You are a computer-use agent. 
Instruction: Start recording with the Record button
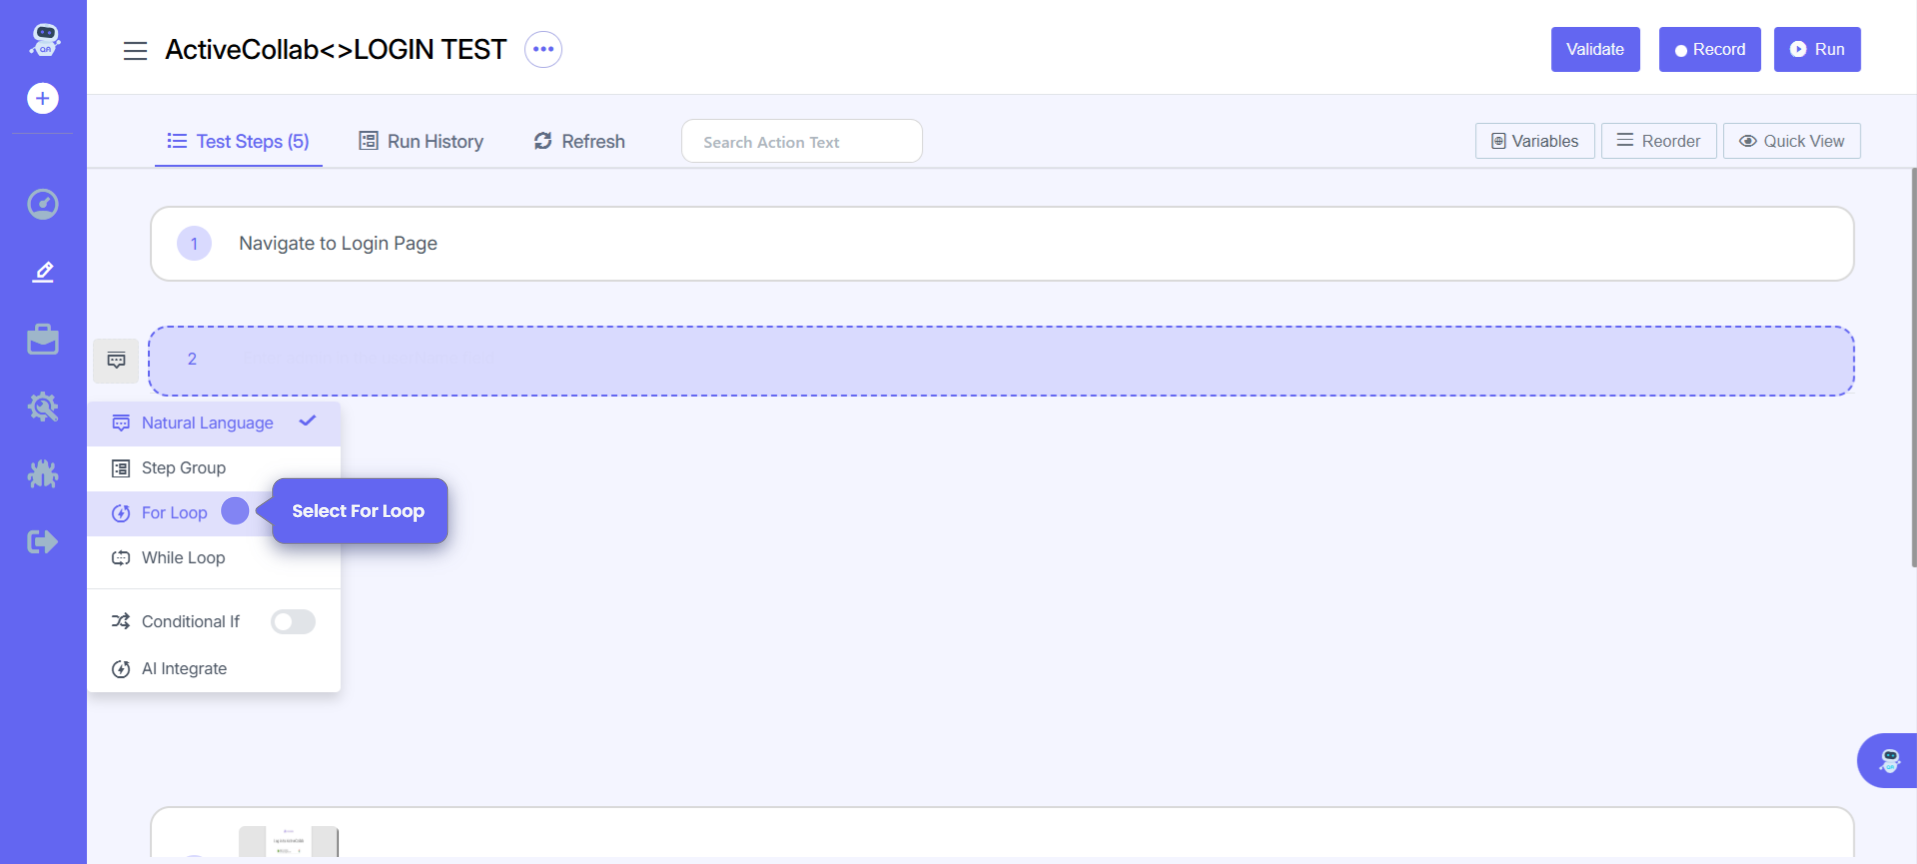pos(1709,49)
